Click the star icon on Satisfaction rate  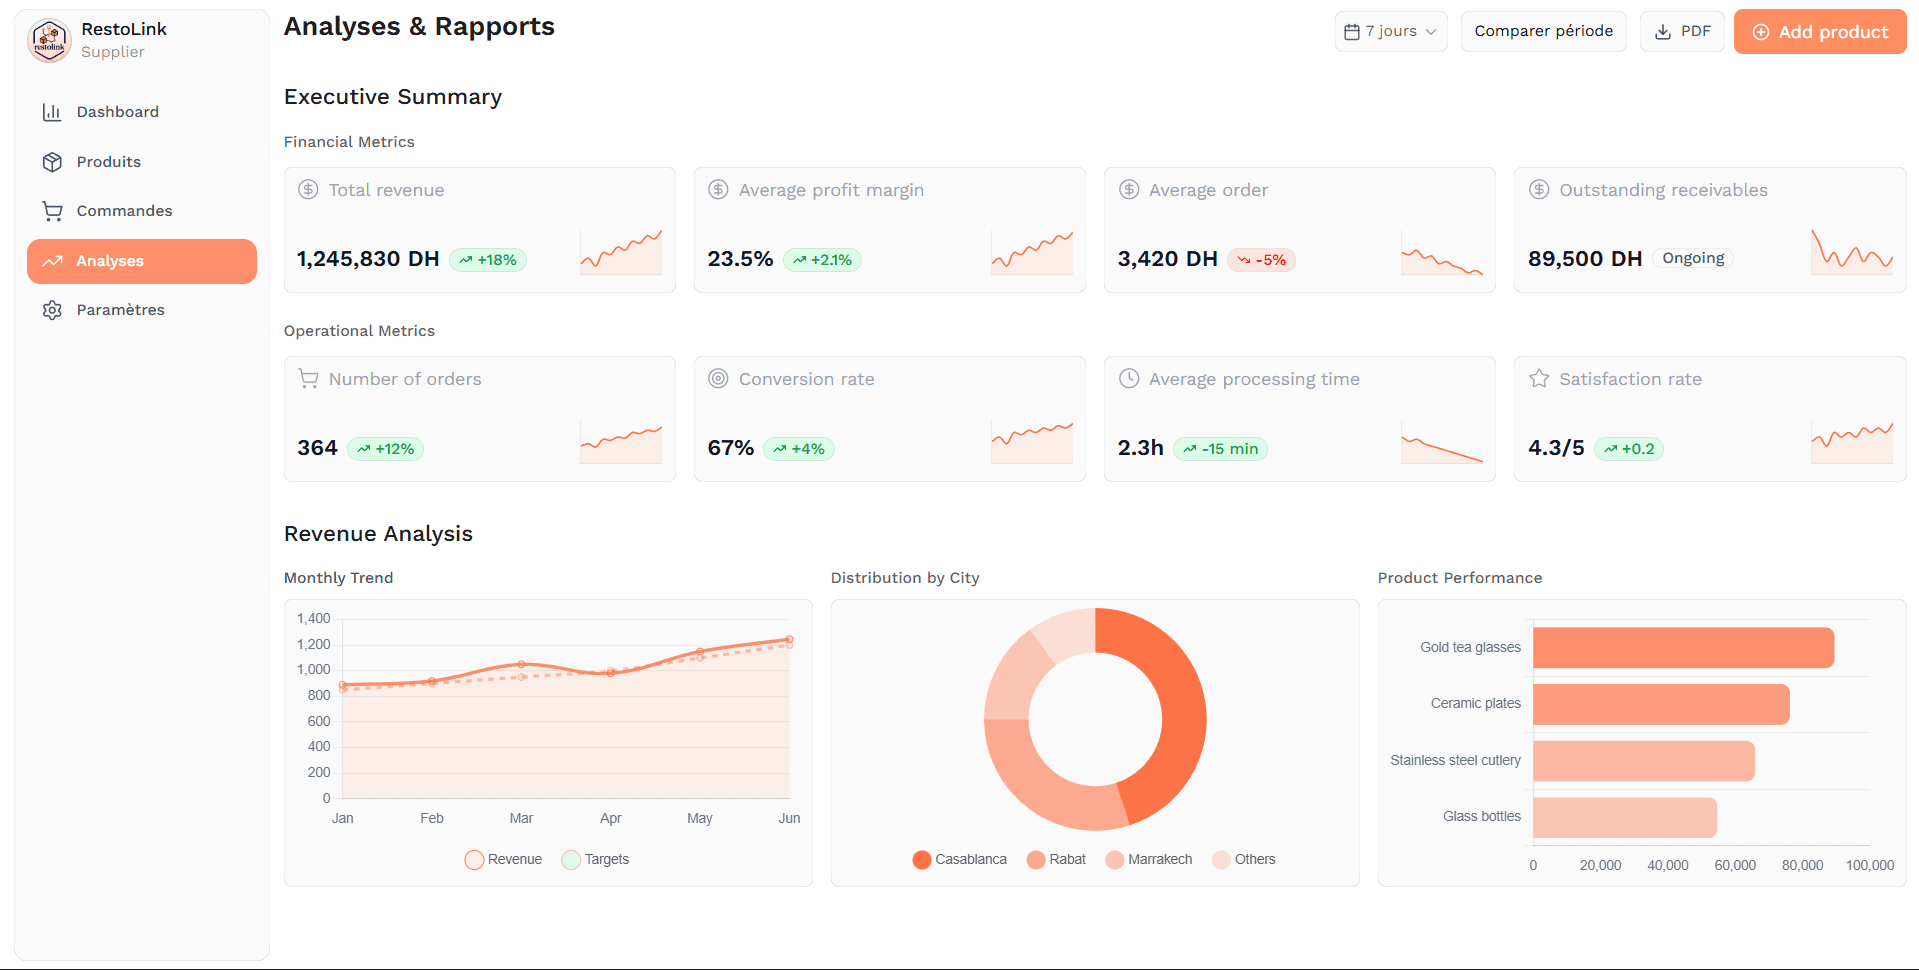coord(1538,378)
